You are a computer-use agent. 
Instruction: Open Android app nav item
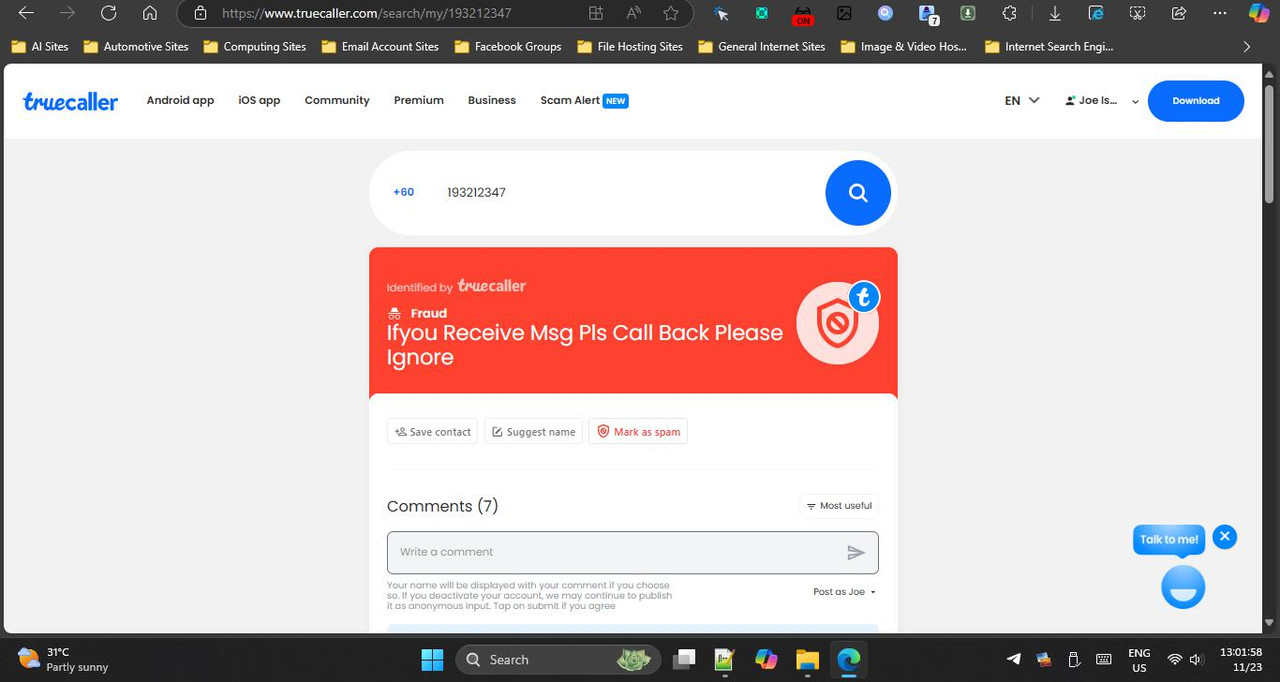(180, 101)
